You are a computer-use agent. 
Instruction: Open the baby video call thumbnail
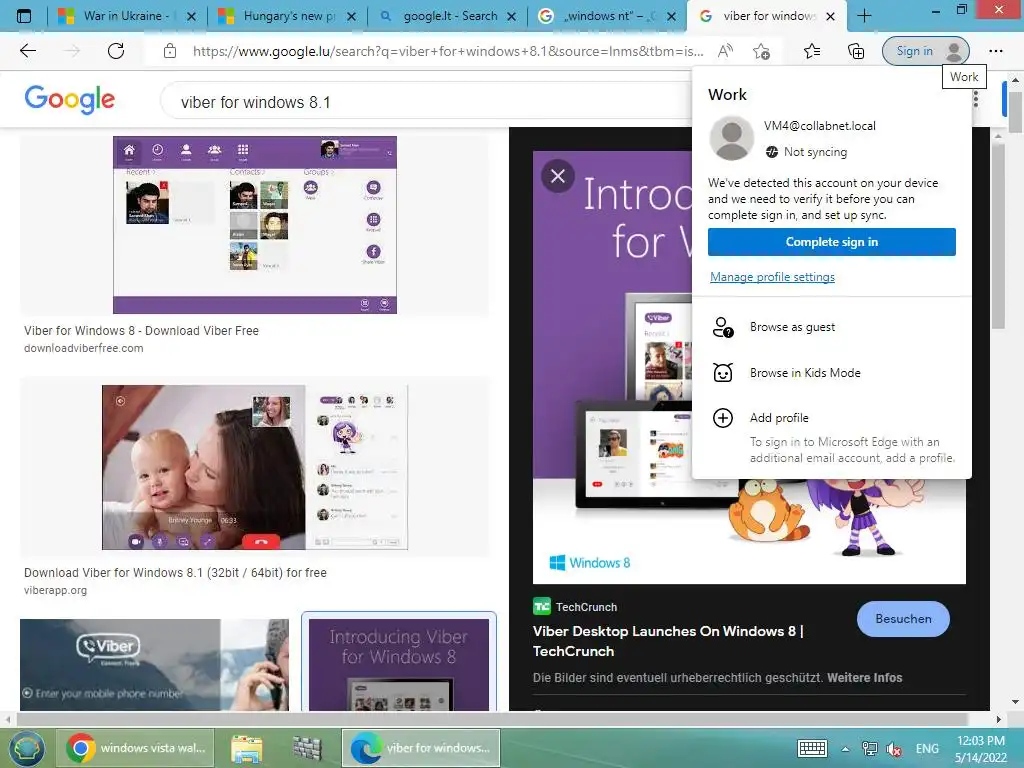(x=255, y=467)
